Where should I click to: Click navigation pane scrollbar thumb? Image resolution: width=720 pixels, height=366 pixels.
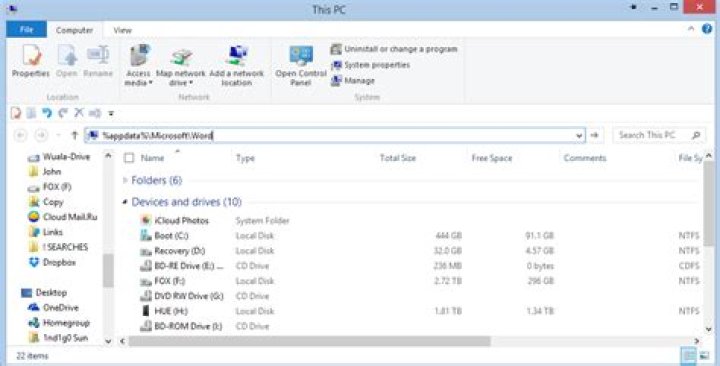[x=108, y=270]
